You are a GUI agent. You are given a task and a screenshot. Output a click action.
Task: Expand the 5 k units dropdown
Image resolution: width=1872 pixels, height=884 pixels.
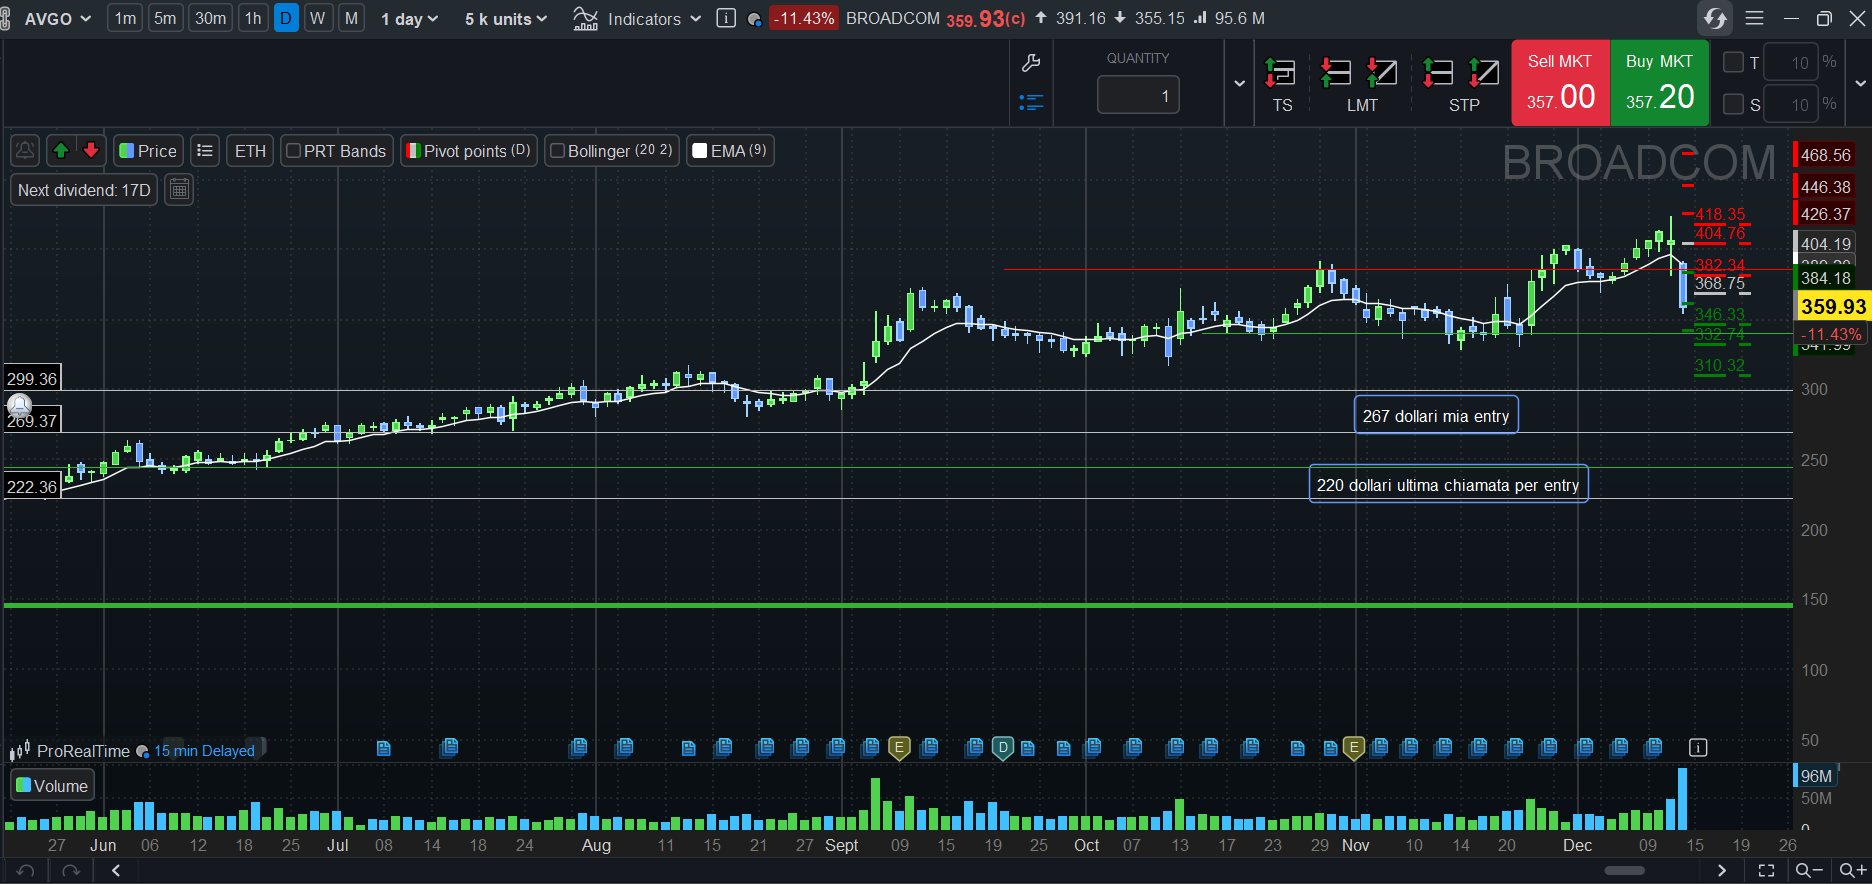(x=506, y=19)
